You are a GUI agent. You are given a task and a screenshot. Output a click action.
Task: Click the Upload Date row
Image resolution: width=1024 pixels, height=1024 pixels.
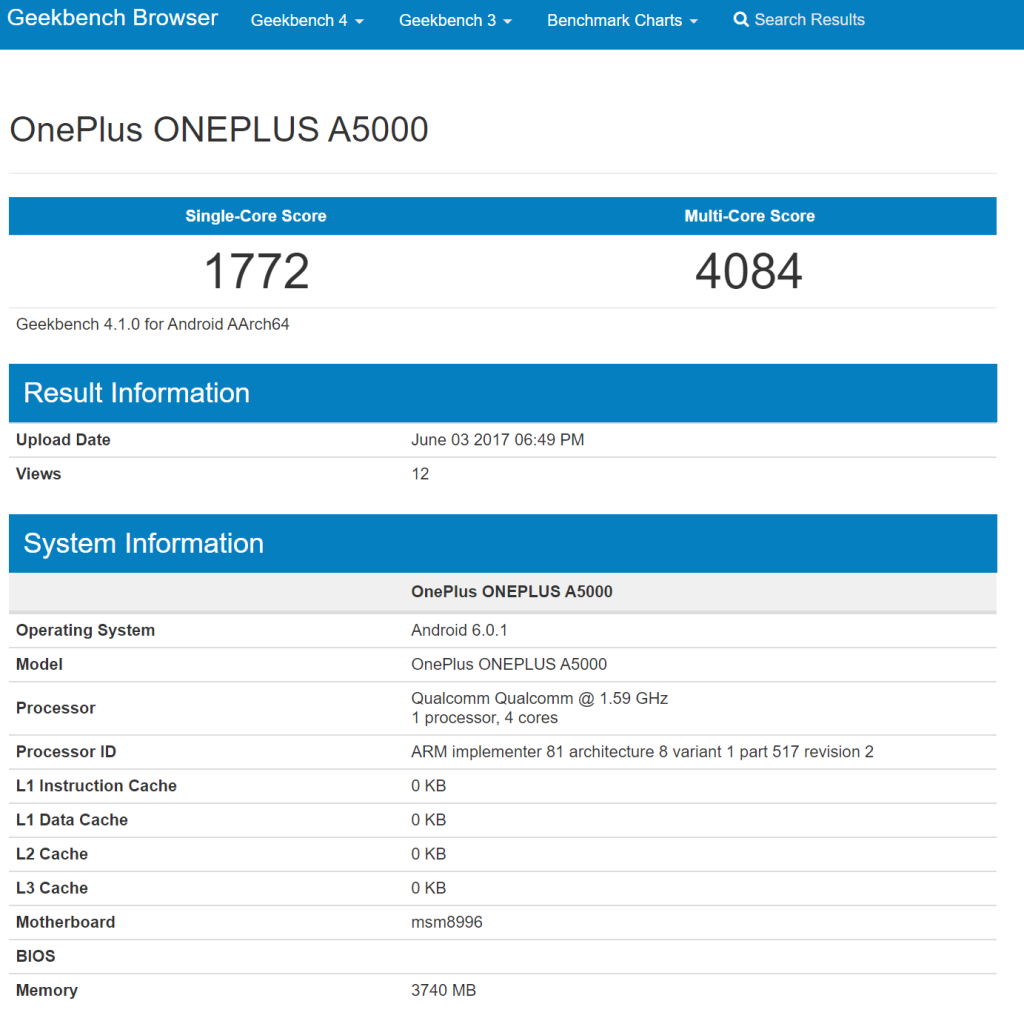click(63, 440)
